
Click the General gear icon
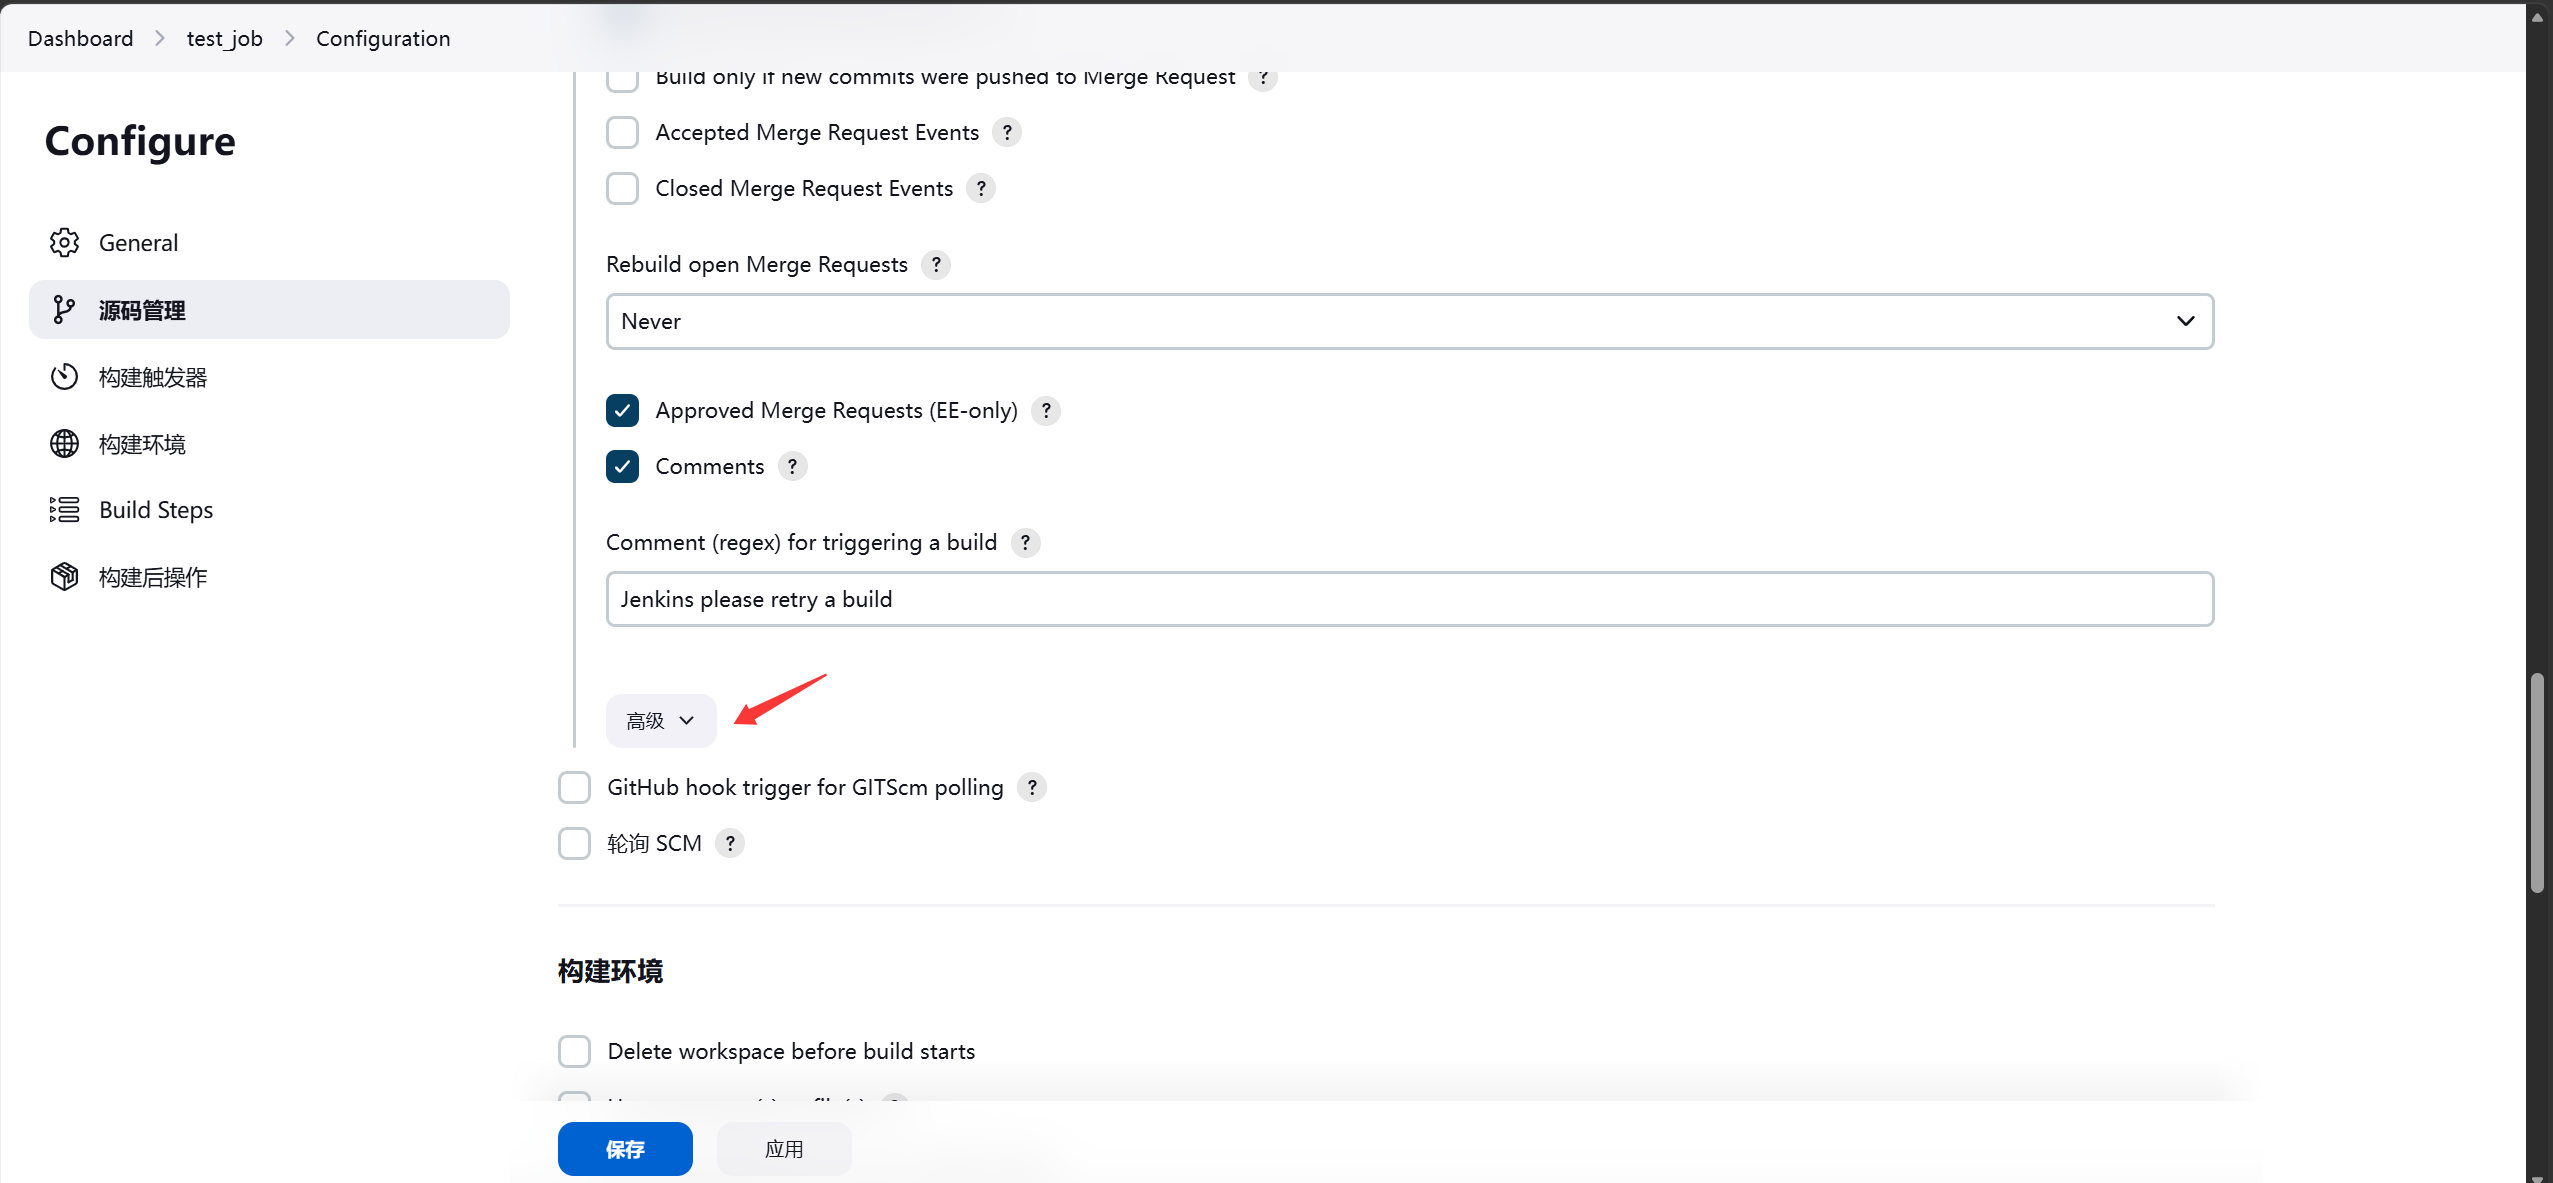coord(64,243)
